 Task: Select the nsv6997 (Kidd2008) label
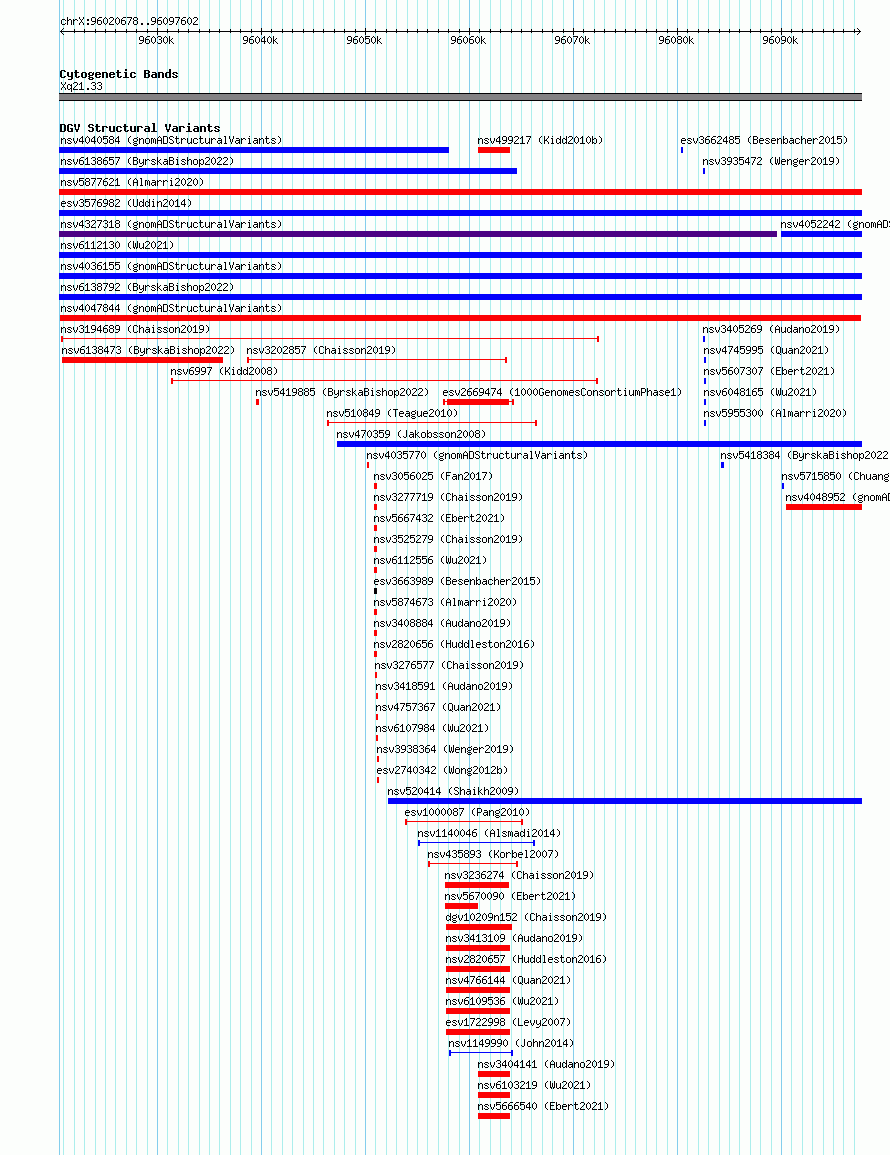pos(224,371)
